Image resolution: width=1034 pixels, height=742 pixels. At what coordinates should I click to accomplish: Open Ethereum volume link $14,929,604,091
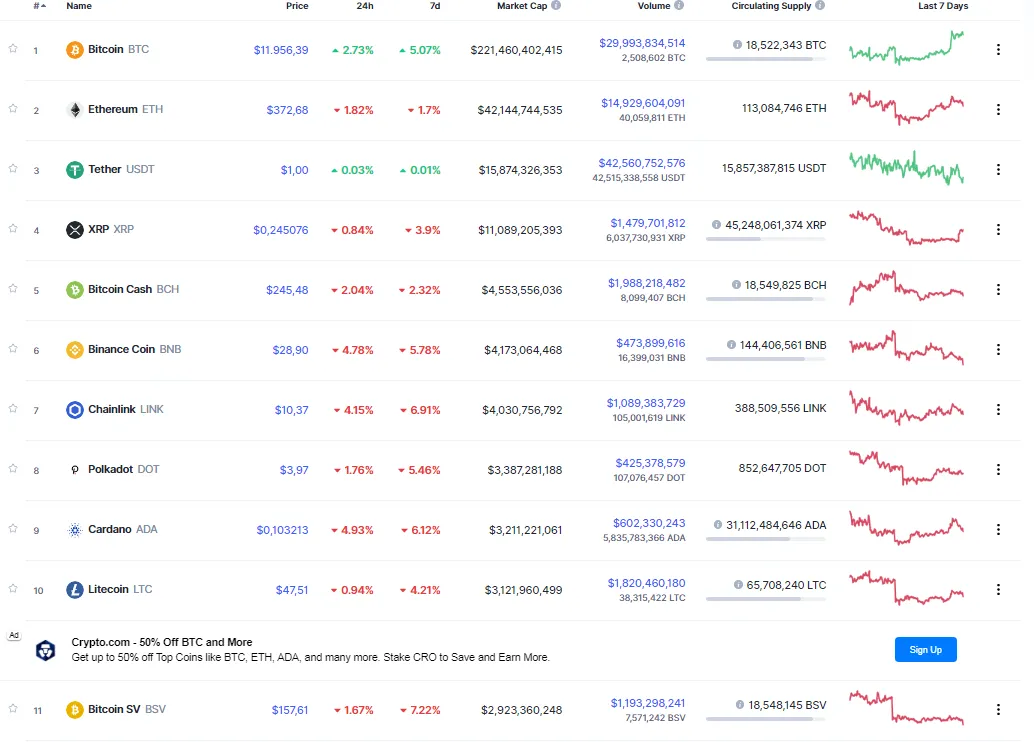643,103
